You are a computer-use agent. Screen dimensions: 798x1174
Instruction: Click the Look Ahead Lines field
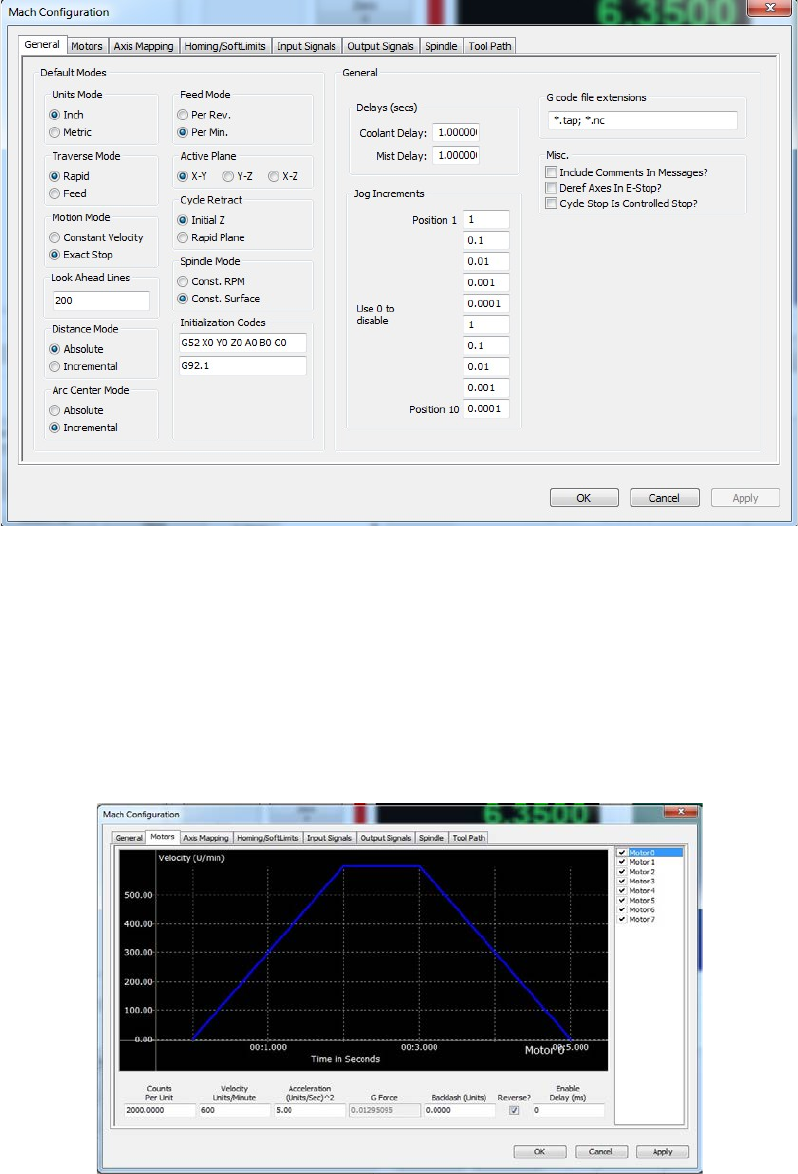pos(101,300)
